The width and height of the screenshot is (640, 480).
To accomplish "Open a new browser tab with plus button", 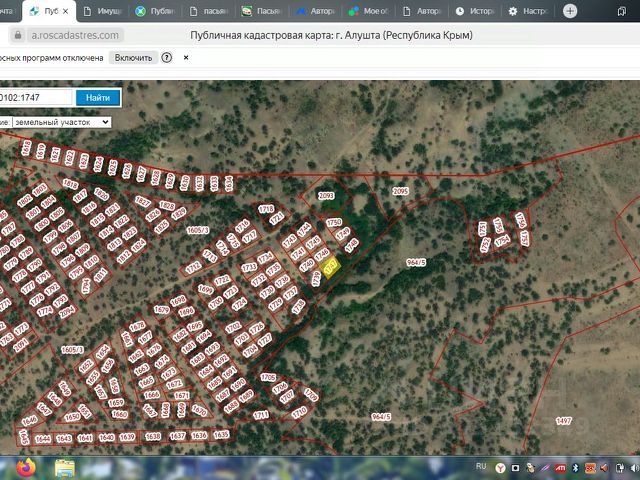I will click(570, 11).
